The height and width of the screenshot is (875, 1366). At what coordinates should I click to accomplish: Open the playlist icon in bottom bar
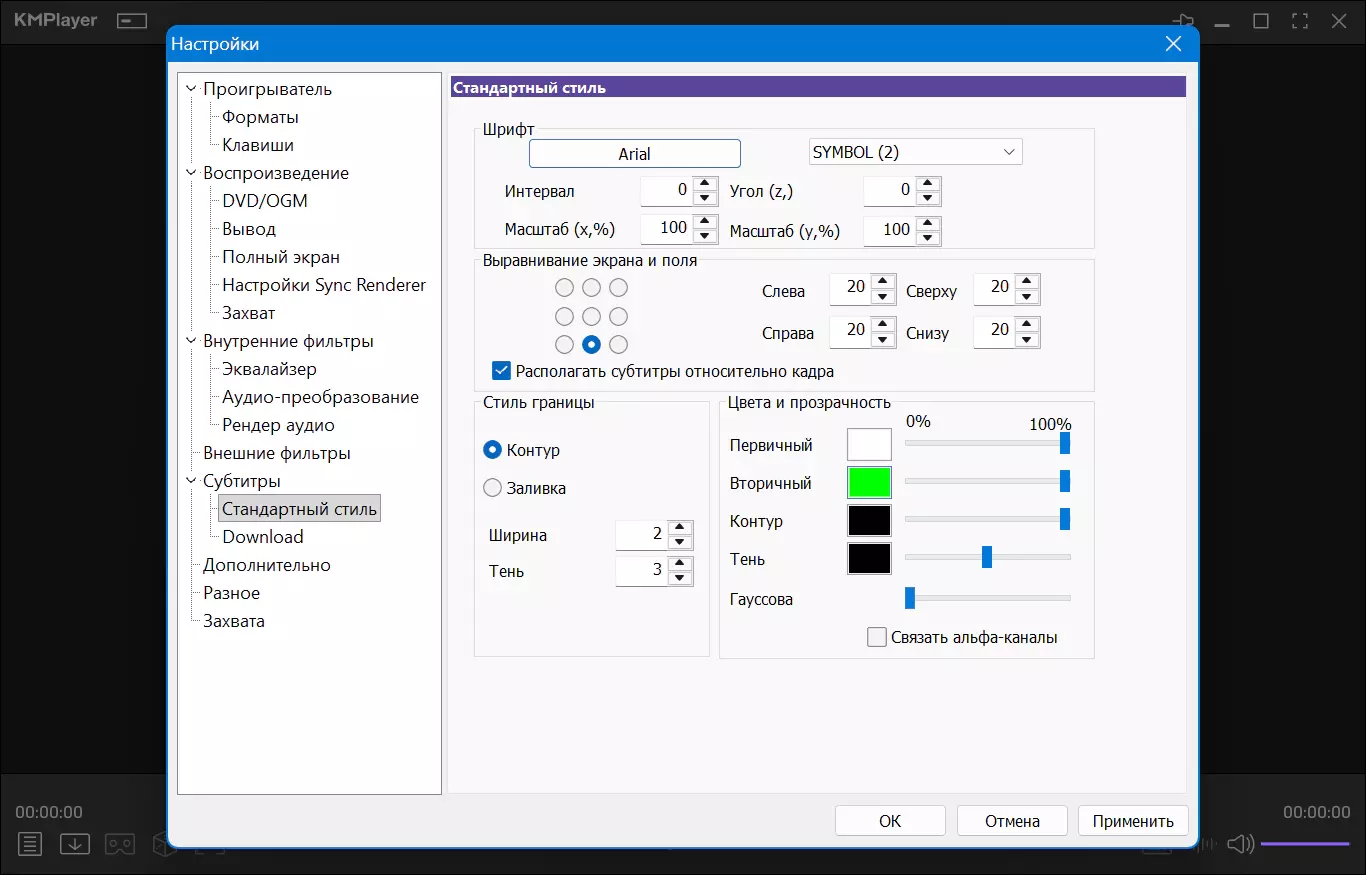(30, 844)
